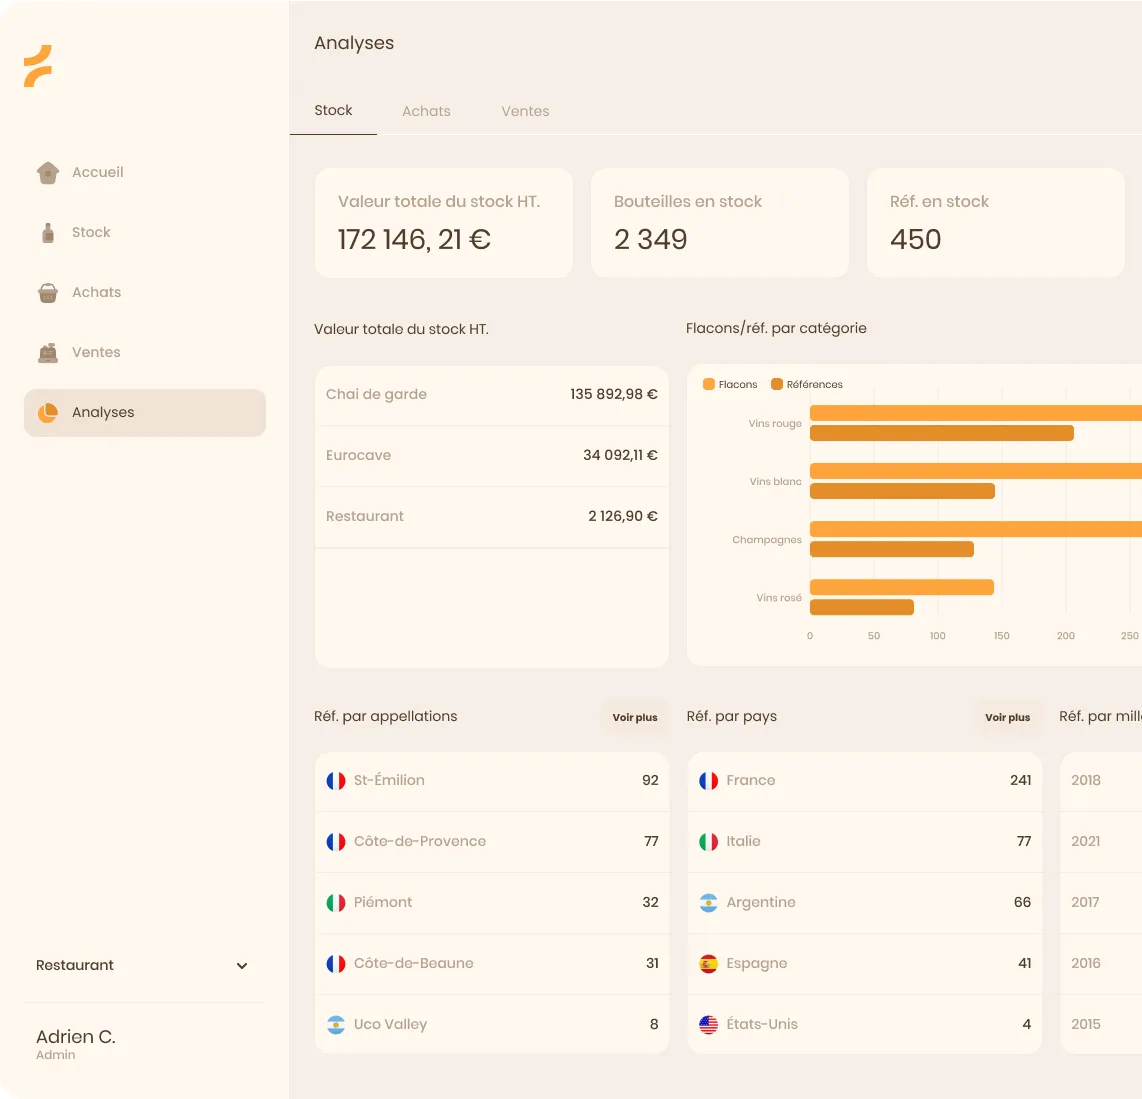Click the Vins rosé Flacons bar
Screen dimensions: 1142x1099
click(x=902, y=587)
